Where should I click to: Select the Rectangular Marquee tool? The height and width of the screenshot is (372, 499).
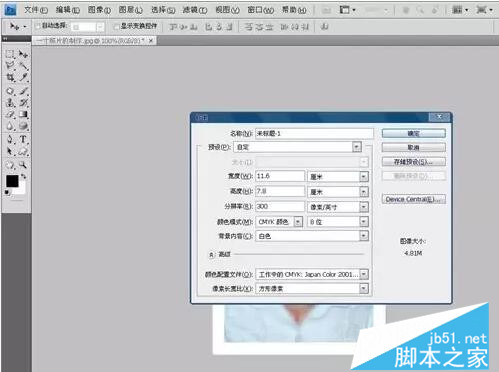pos(10,54)
